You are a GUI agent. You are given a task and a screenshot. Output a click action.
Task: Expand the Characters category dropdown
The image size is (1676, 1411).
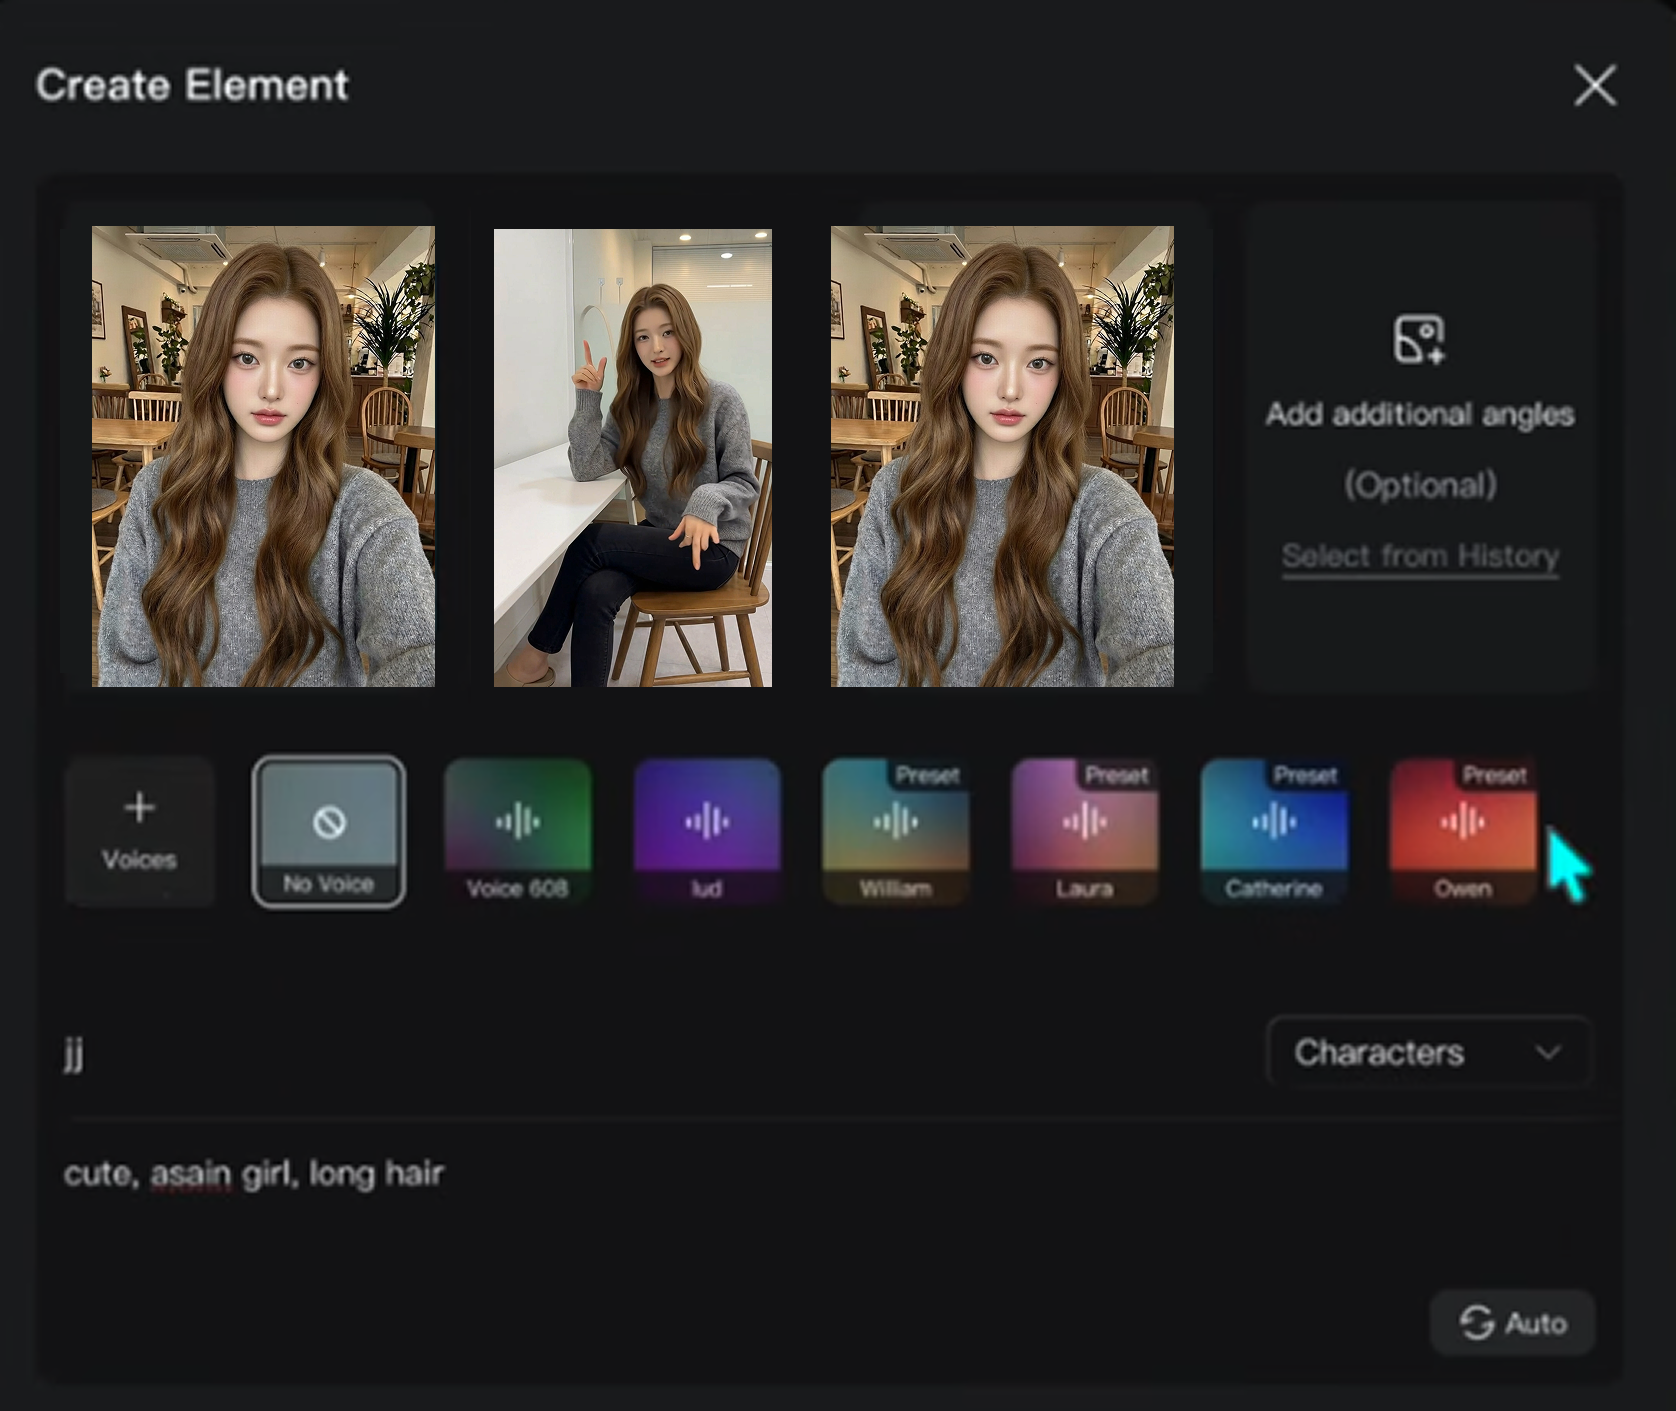coord(1427,1052)
